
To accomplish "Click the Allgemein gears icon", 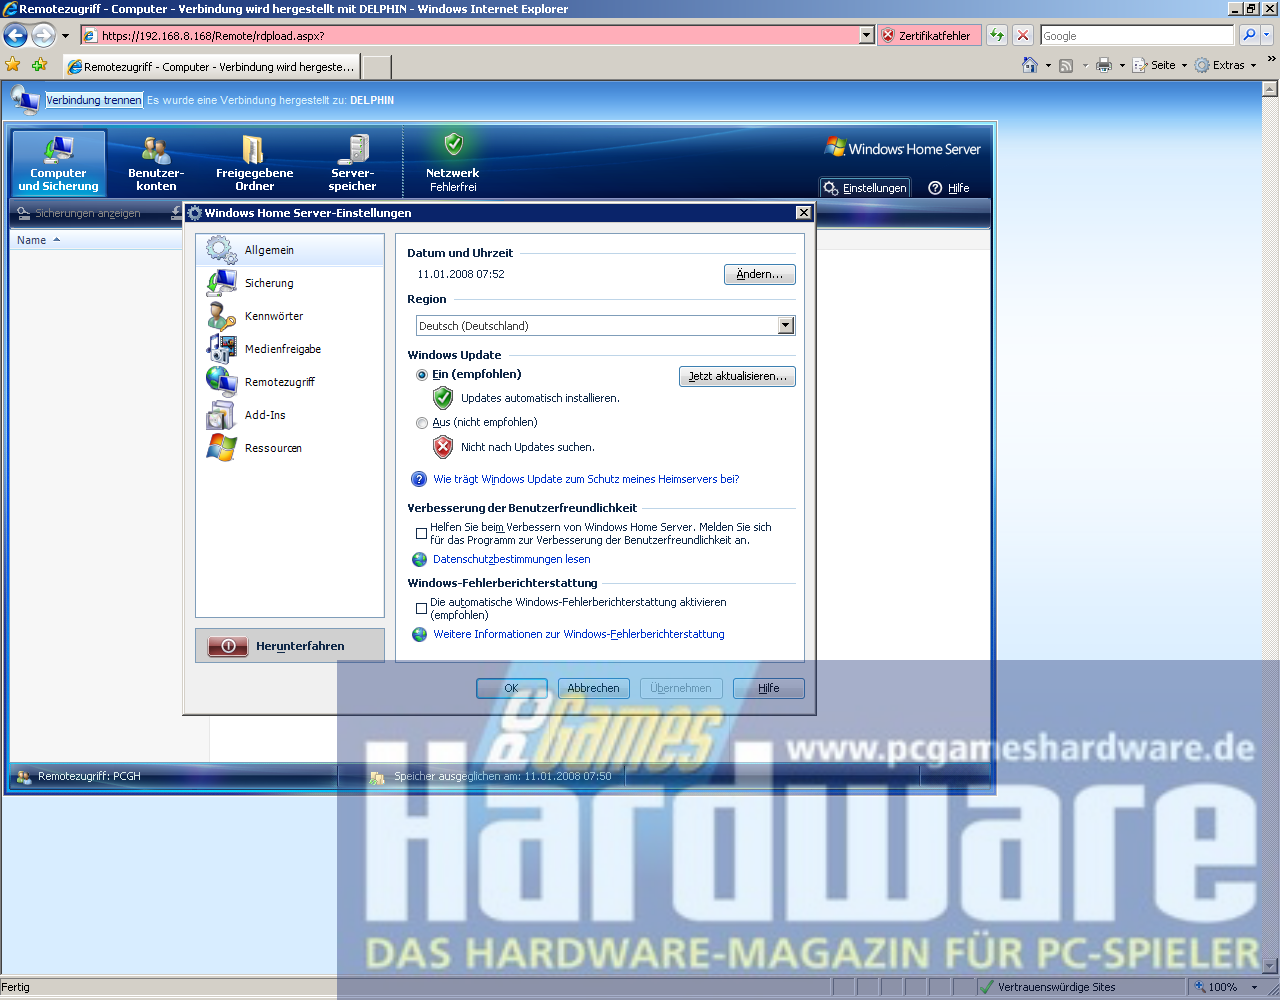I will pyautogui.click(x=222, y=250).
